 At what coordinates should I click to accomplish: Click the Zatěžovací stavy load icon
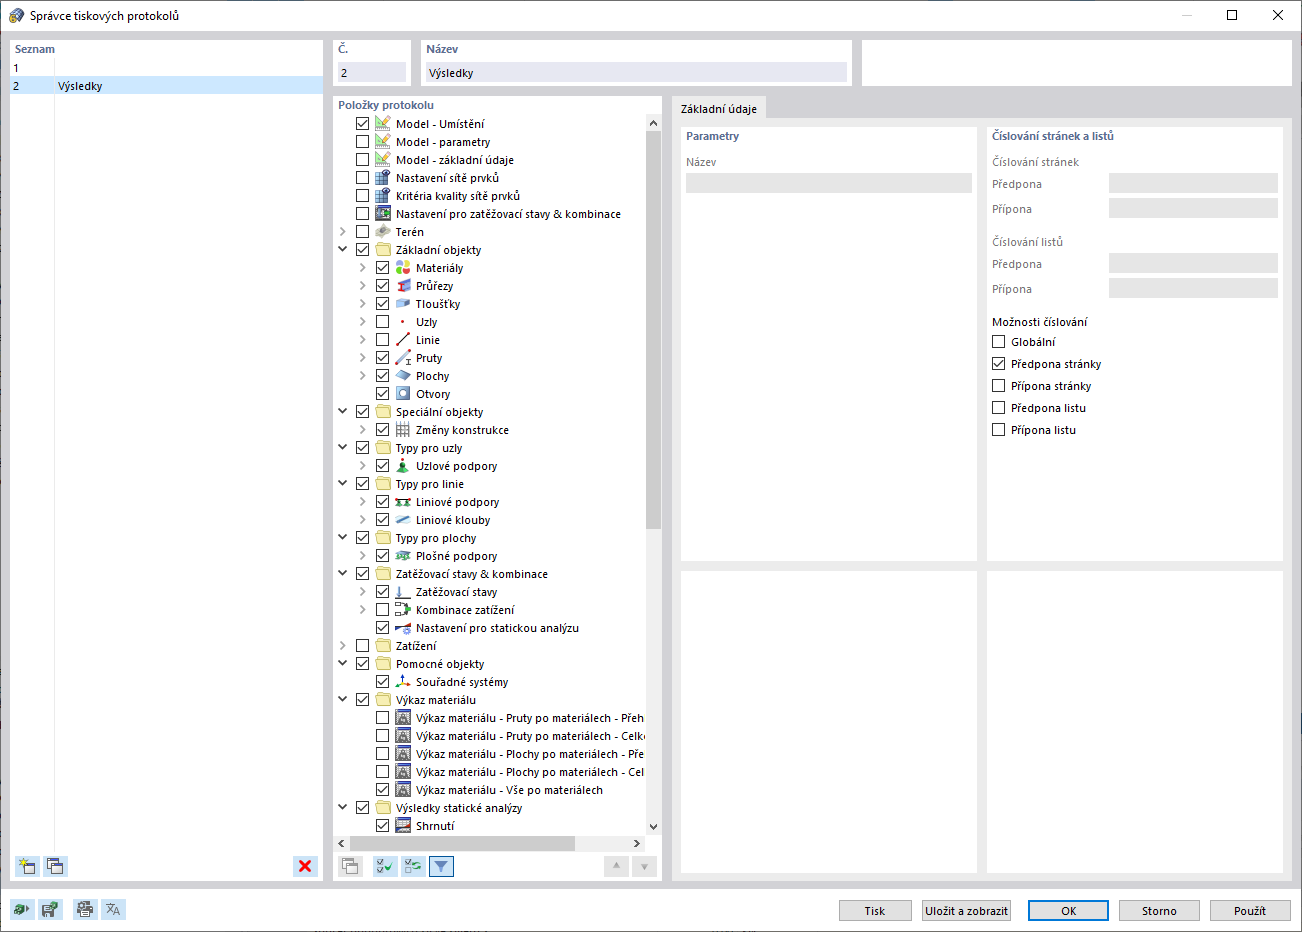coord(403,592)
